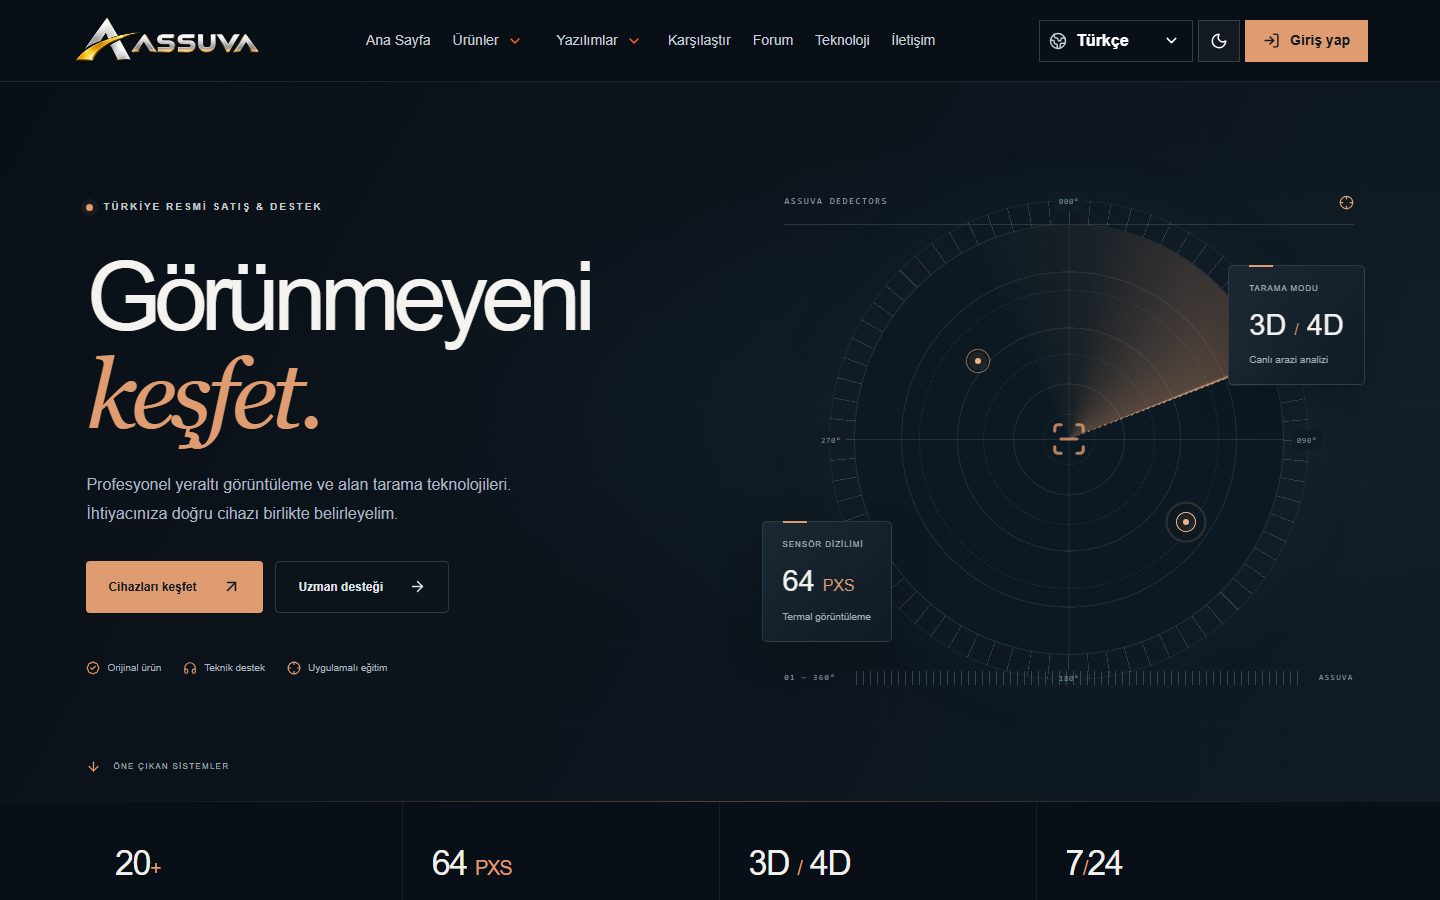Click the Cihazları keşfet button
This screenshot has height=900, width=1440.
(x=174, y=587)
